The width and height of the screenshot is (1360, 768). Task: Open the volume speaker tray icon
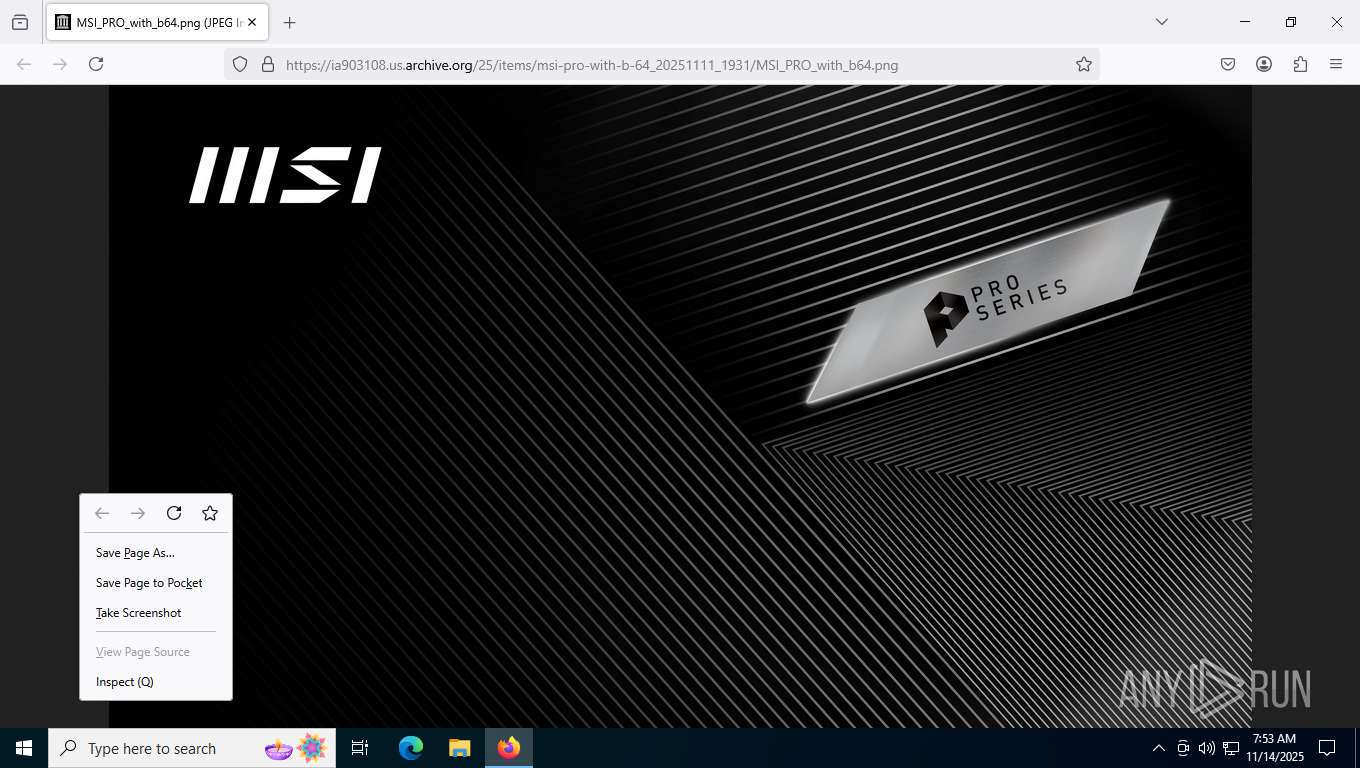(1206, 748)
